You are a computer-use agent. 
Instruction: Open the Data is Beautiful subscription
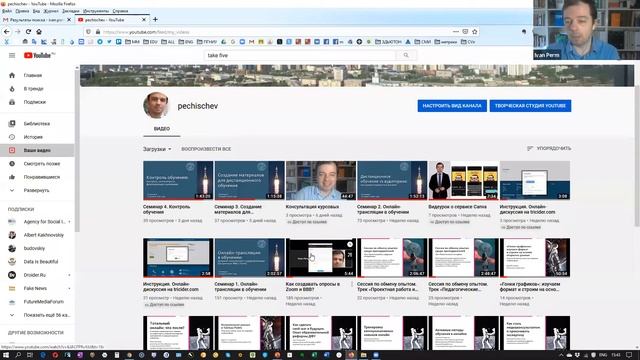point(37,261)
